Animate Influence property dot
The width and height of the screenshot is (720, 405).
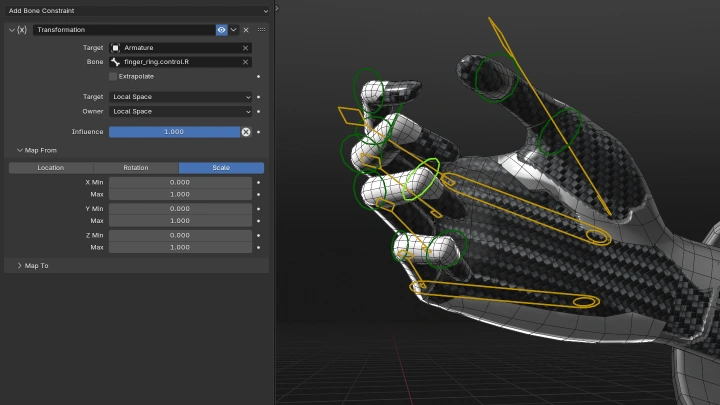(x=259, y=132)
